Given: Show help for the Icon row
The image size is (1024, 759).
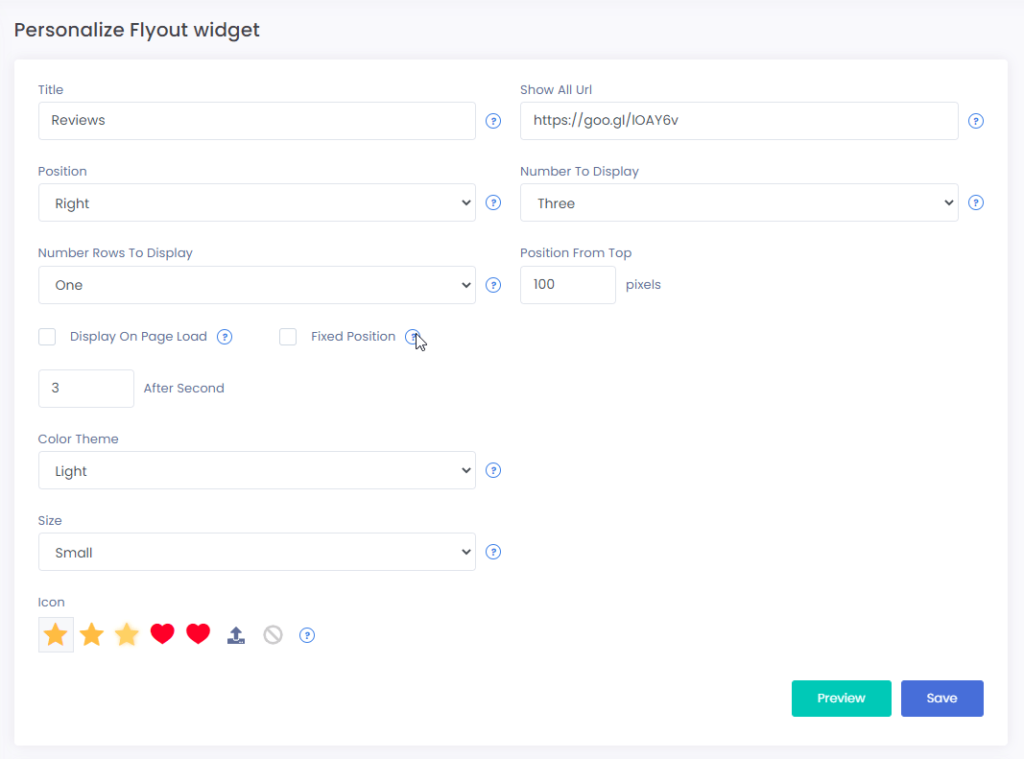Looking at the screenshot, I should (x=307, y=635).
